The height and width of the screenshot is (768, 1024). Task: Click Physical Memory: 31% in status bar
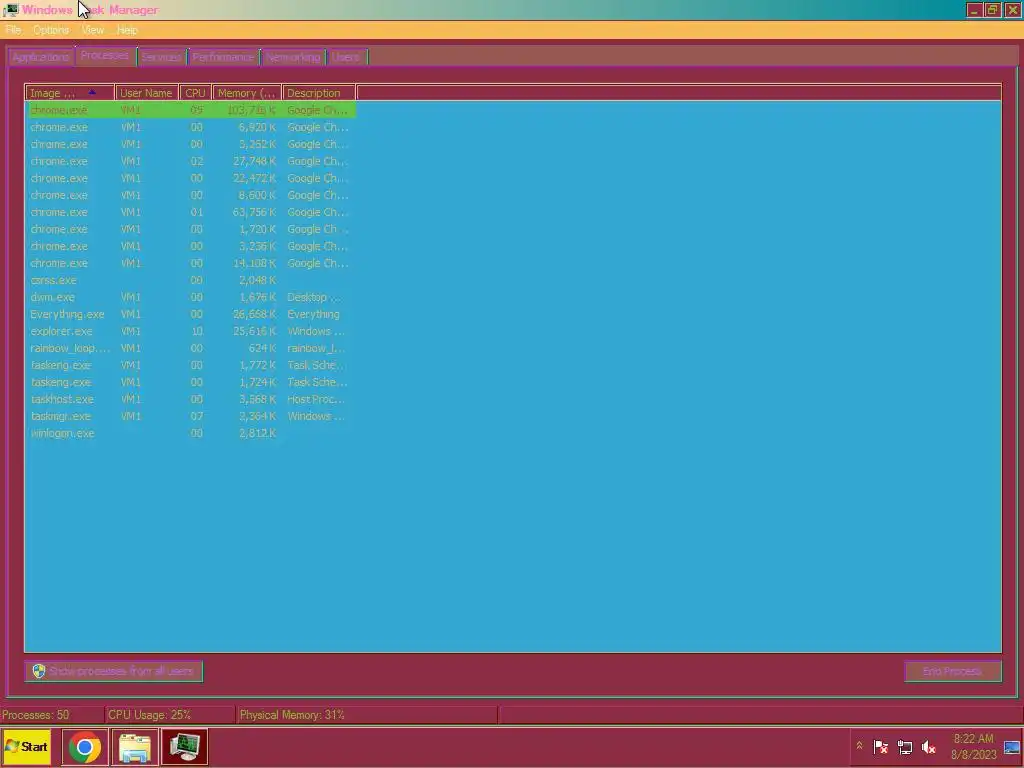point(292,715)
